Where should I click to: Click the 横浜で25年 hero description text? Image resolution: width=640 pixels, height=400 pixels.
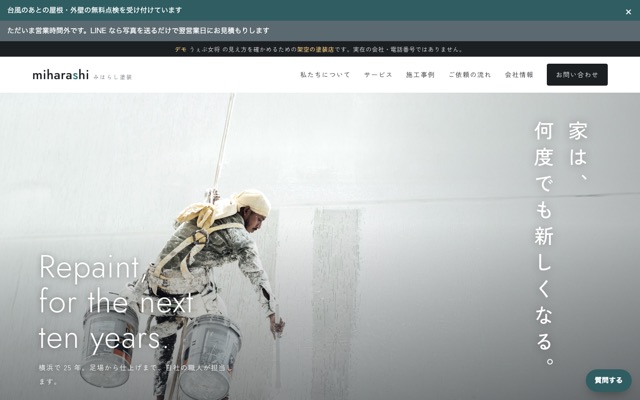(136, 374)
